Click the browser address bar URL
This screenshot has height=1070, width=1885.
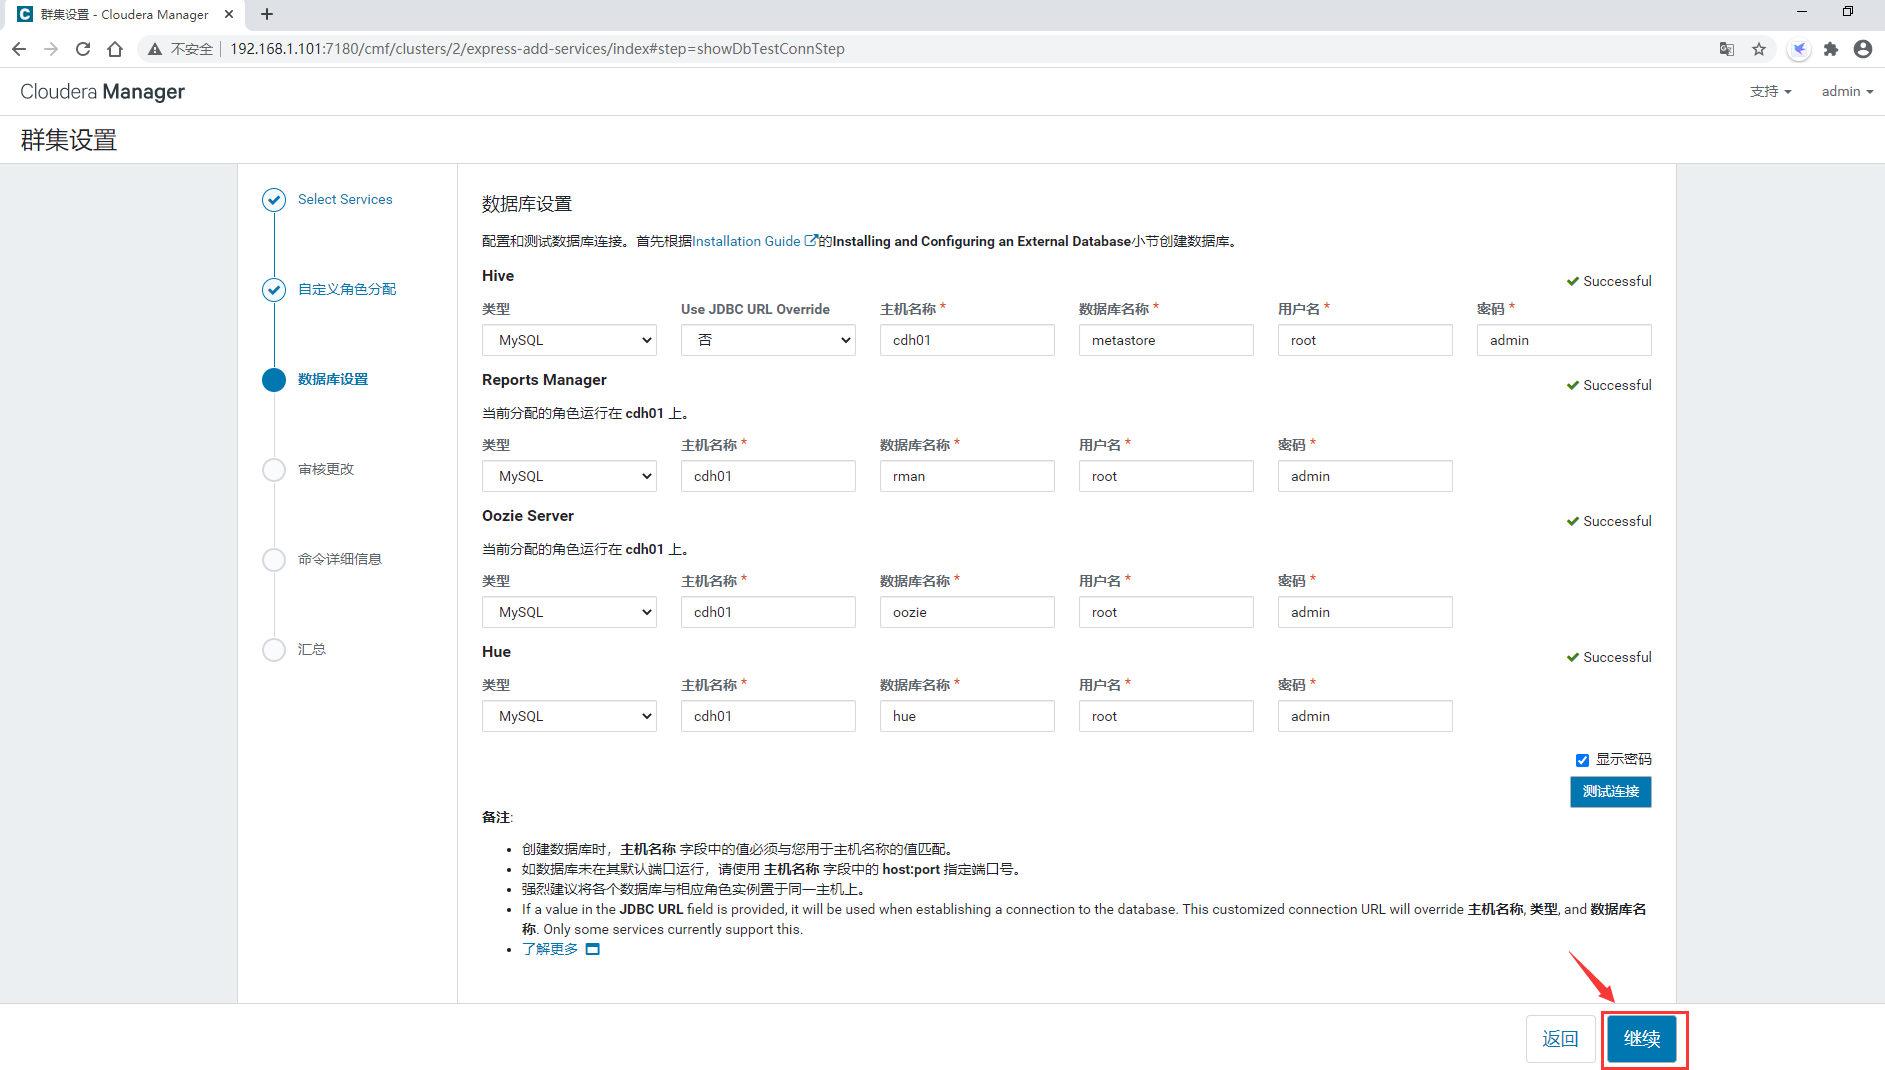click(537, 49)
